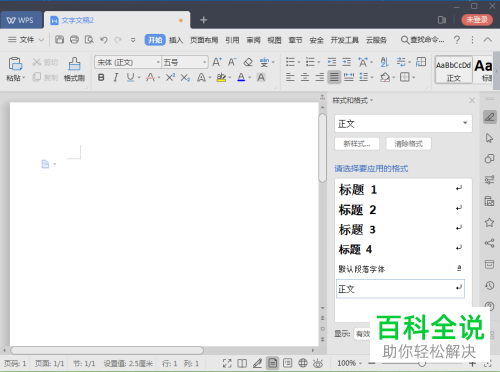
Task: Apply the 标题 1 style from list
Action: [x=400, y=189]
